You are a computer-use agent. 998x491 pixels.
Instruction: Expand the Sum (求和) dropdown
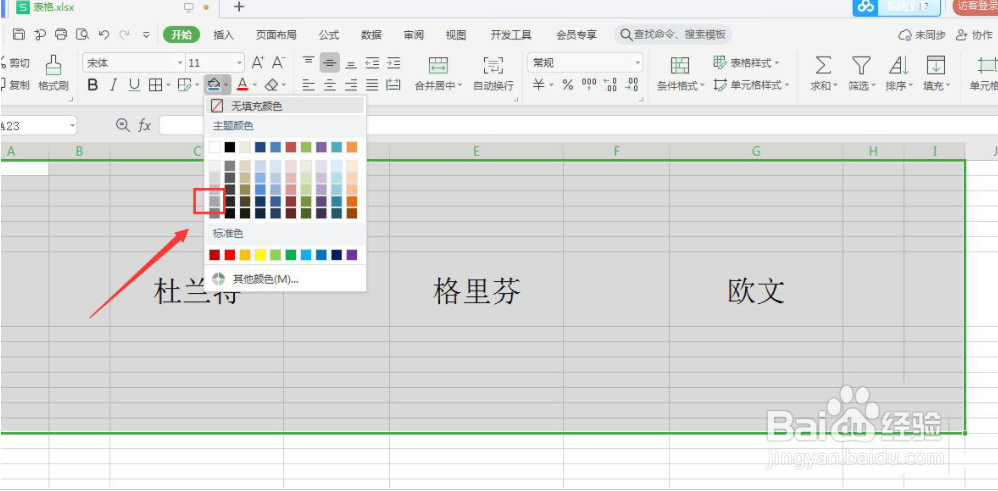tap(836, 85)
